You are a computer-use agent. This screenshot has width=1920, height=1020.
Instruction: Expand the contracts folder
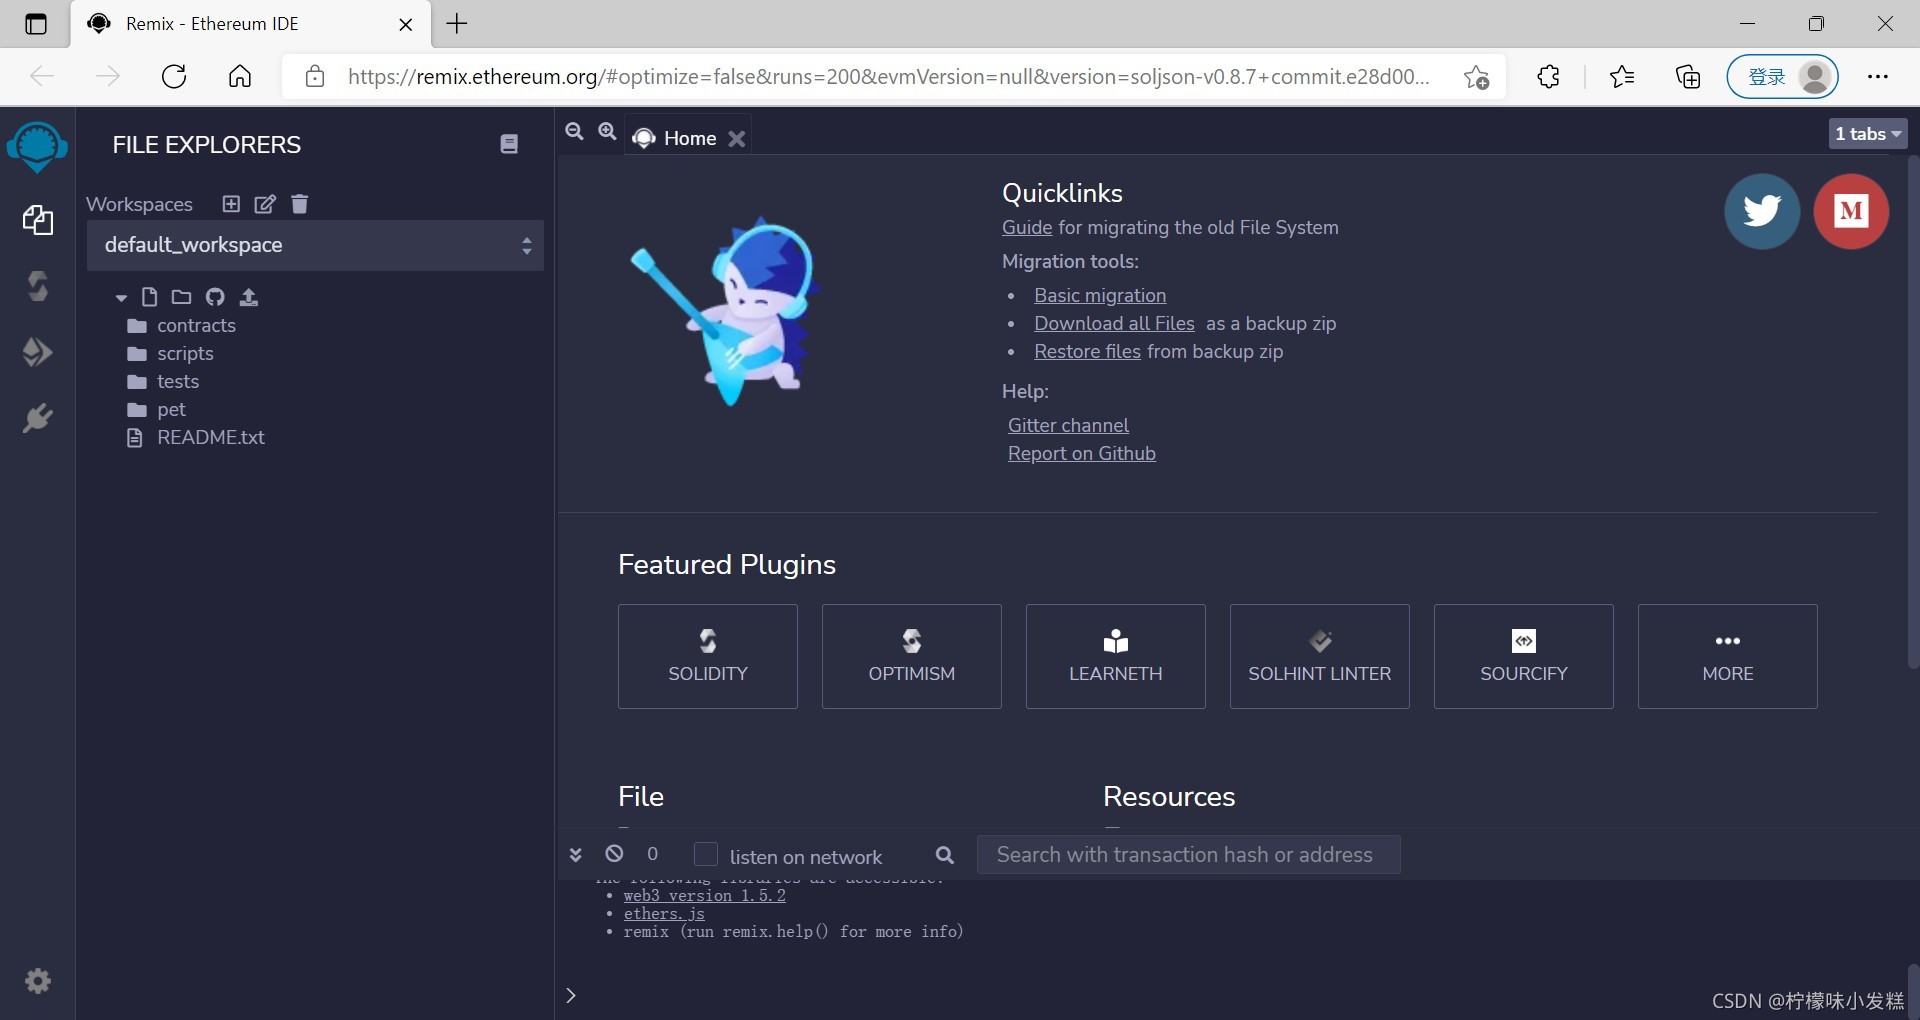click(182, 325)
